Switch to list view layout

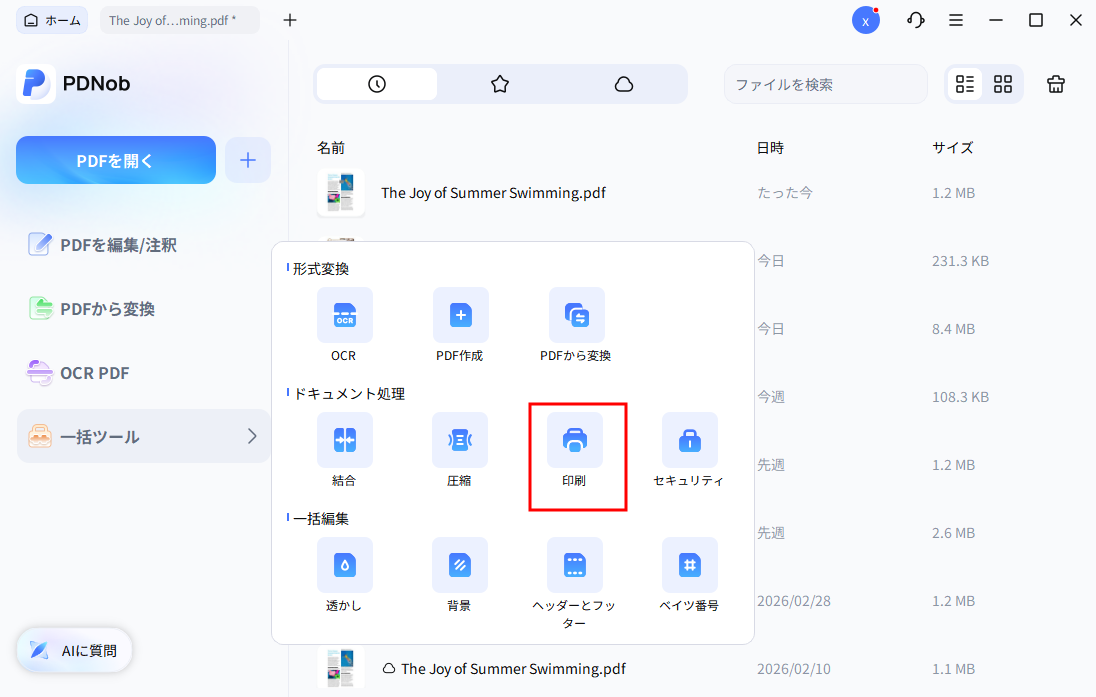(965, 84)
